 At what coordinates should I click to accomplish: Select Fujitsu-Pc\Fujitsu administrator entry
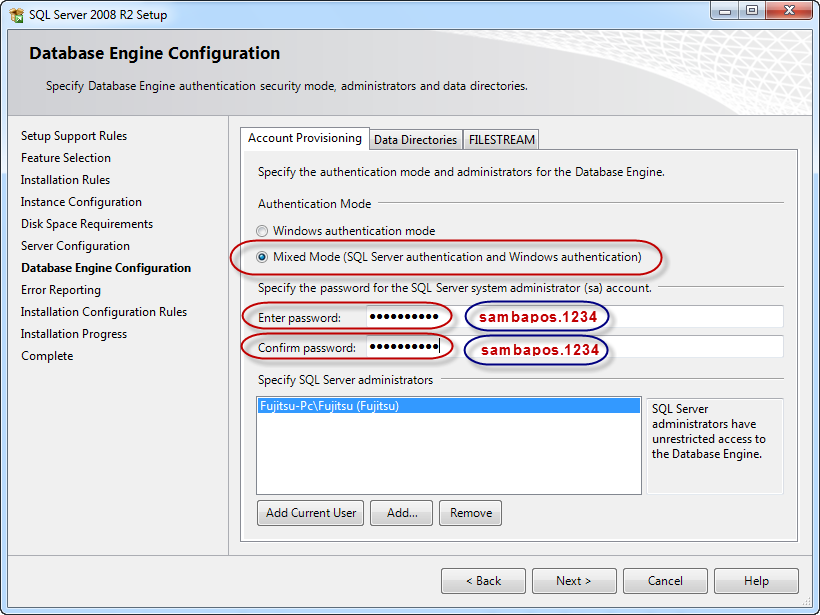(449, 406)
